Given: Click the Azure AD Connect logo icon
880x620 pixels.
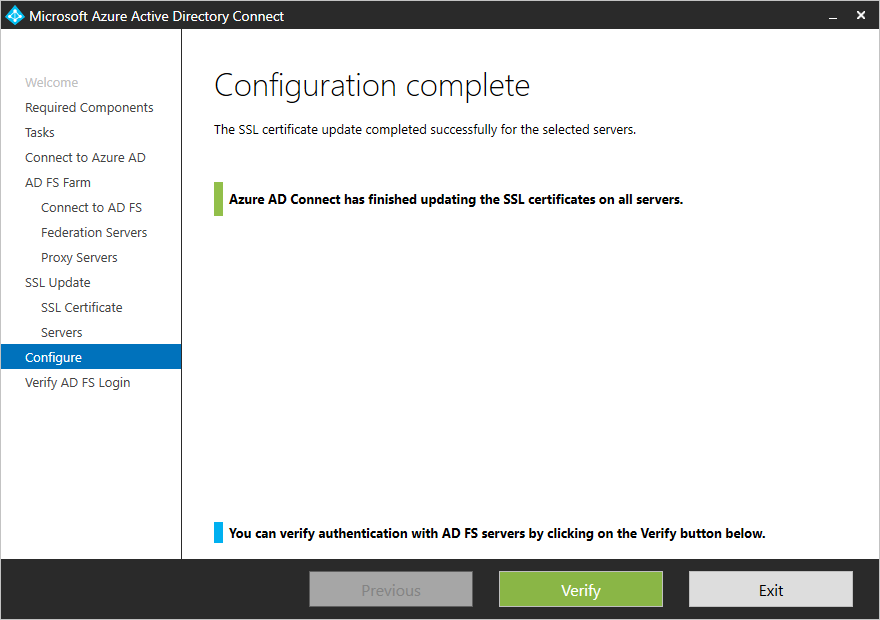Looking at the screenshot, I should (15, 15).
